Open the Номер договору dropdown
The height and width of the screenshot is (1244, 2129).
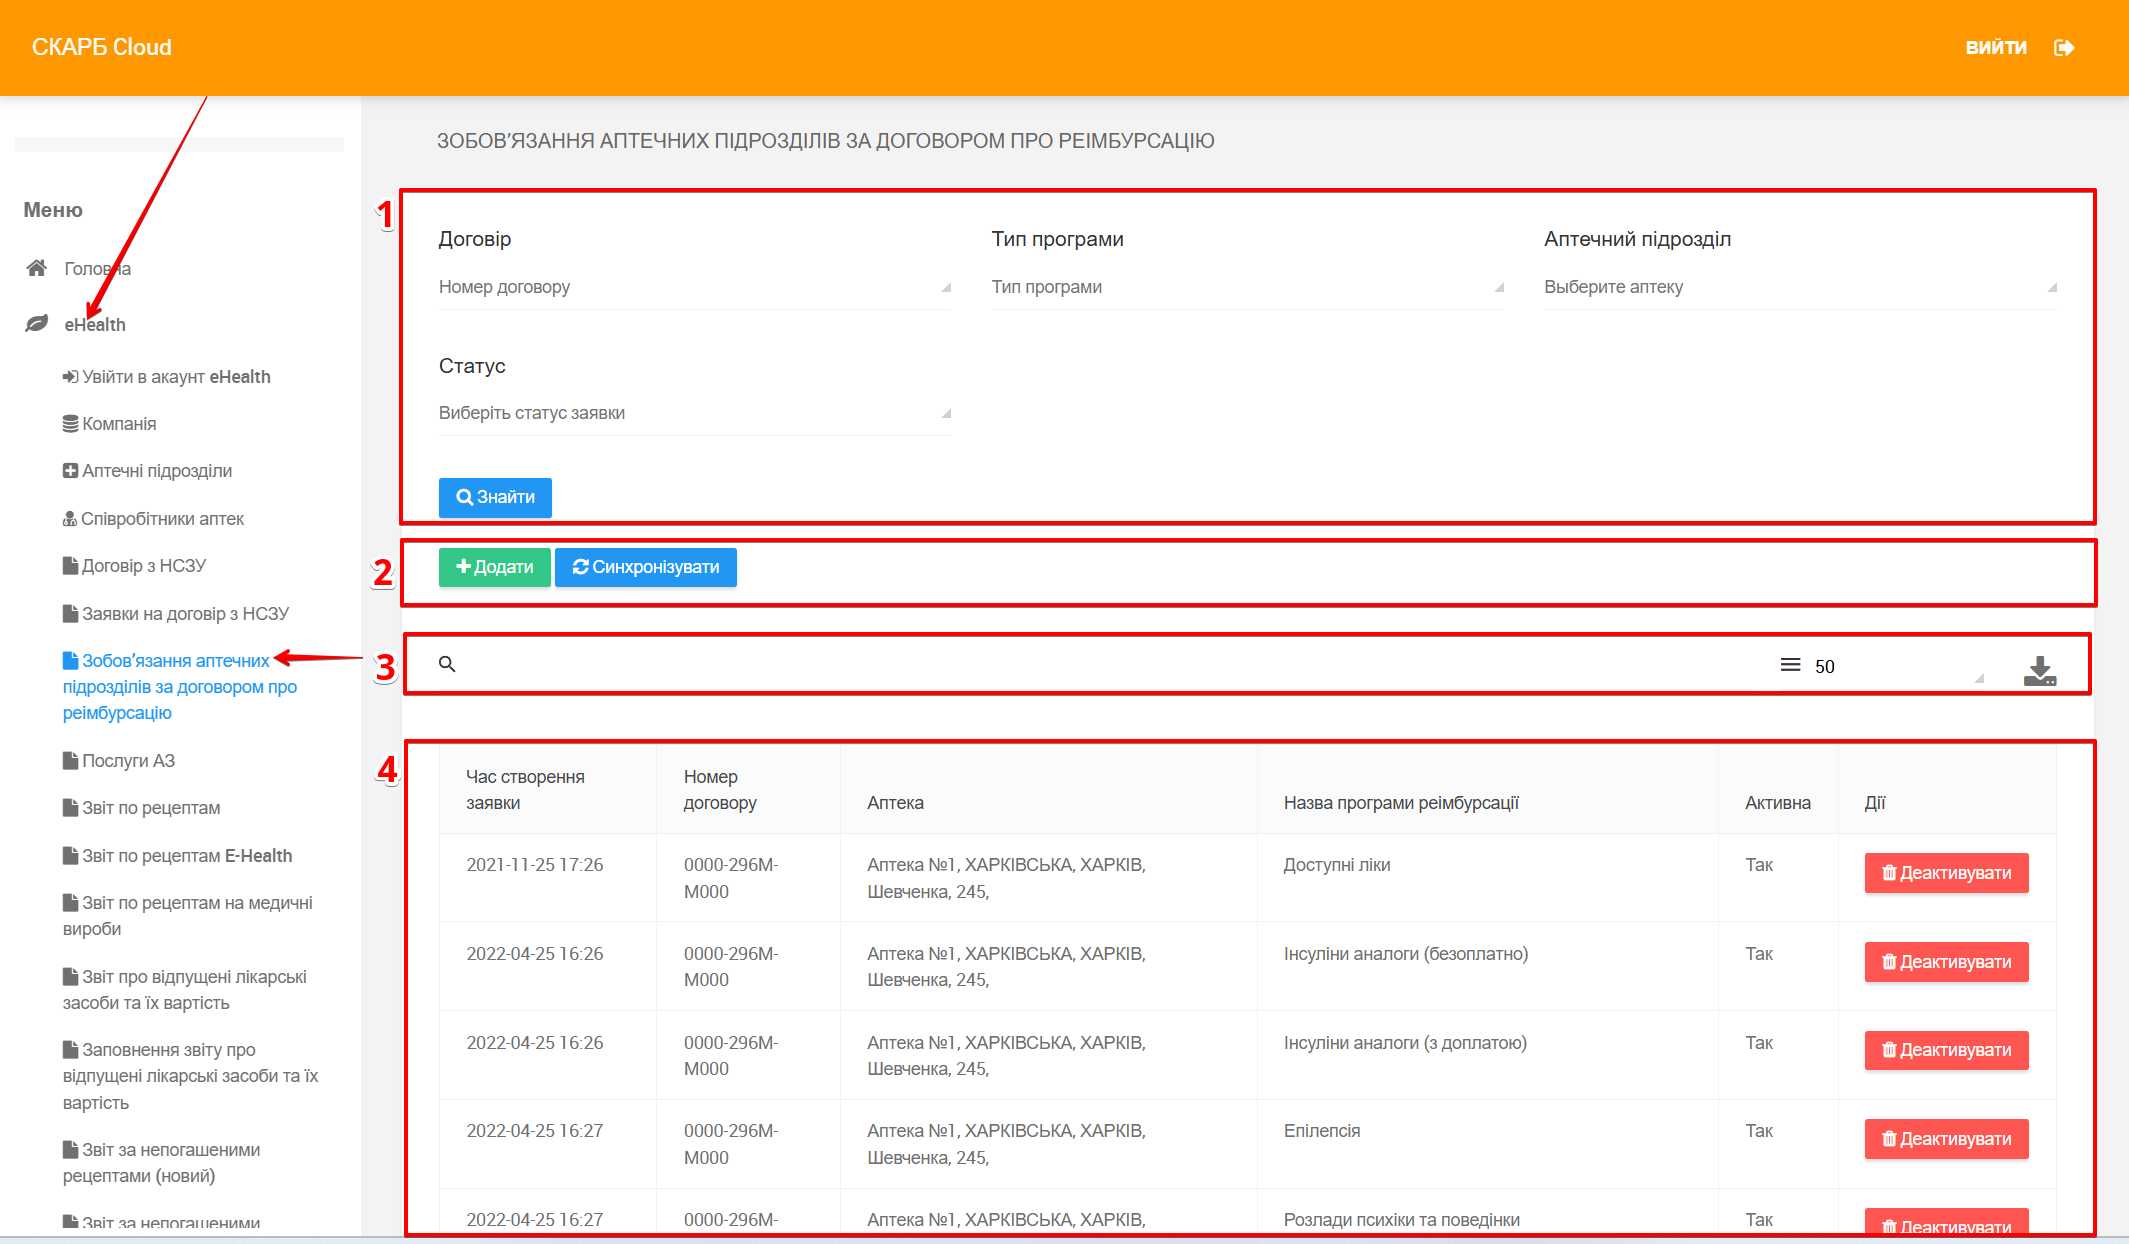[694, 287]
